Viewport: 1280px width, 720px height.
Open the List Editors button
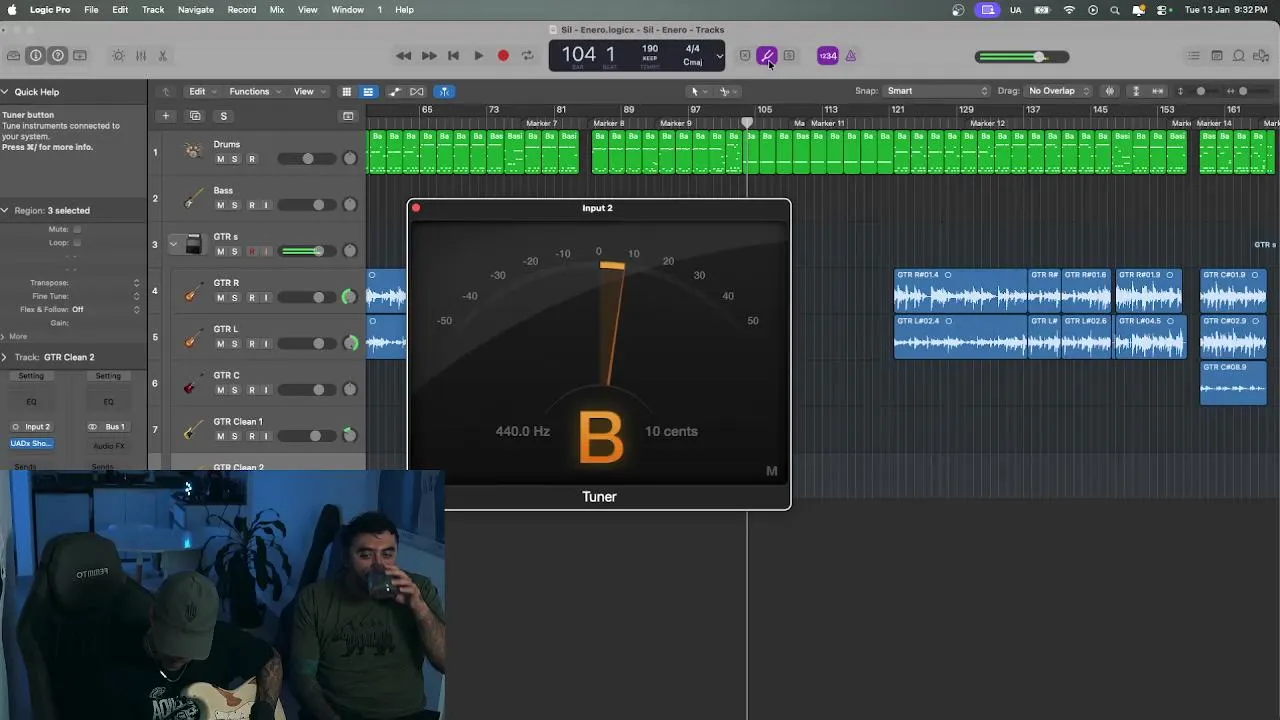[x=1194, y=56]
